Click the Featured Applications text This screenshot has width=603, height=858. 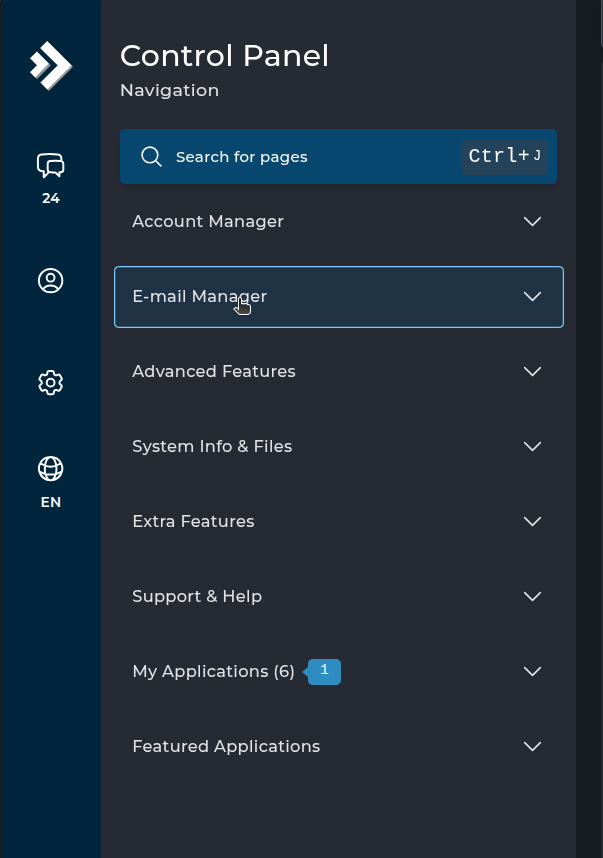coord(226,747)
